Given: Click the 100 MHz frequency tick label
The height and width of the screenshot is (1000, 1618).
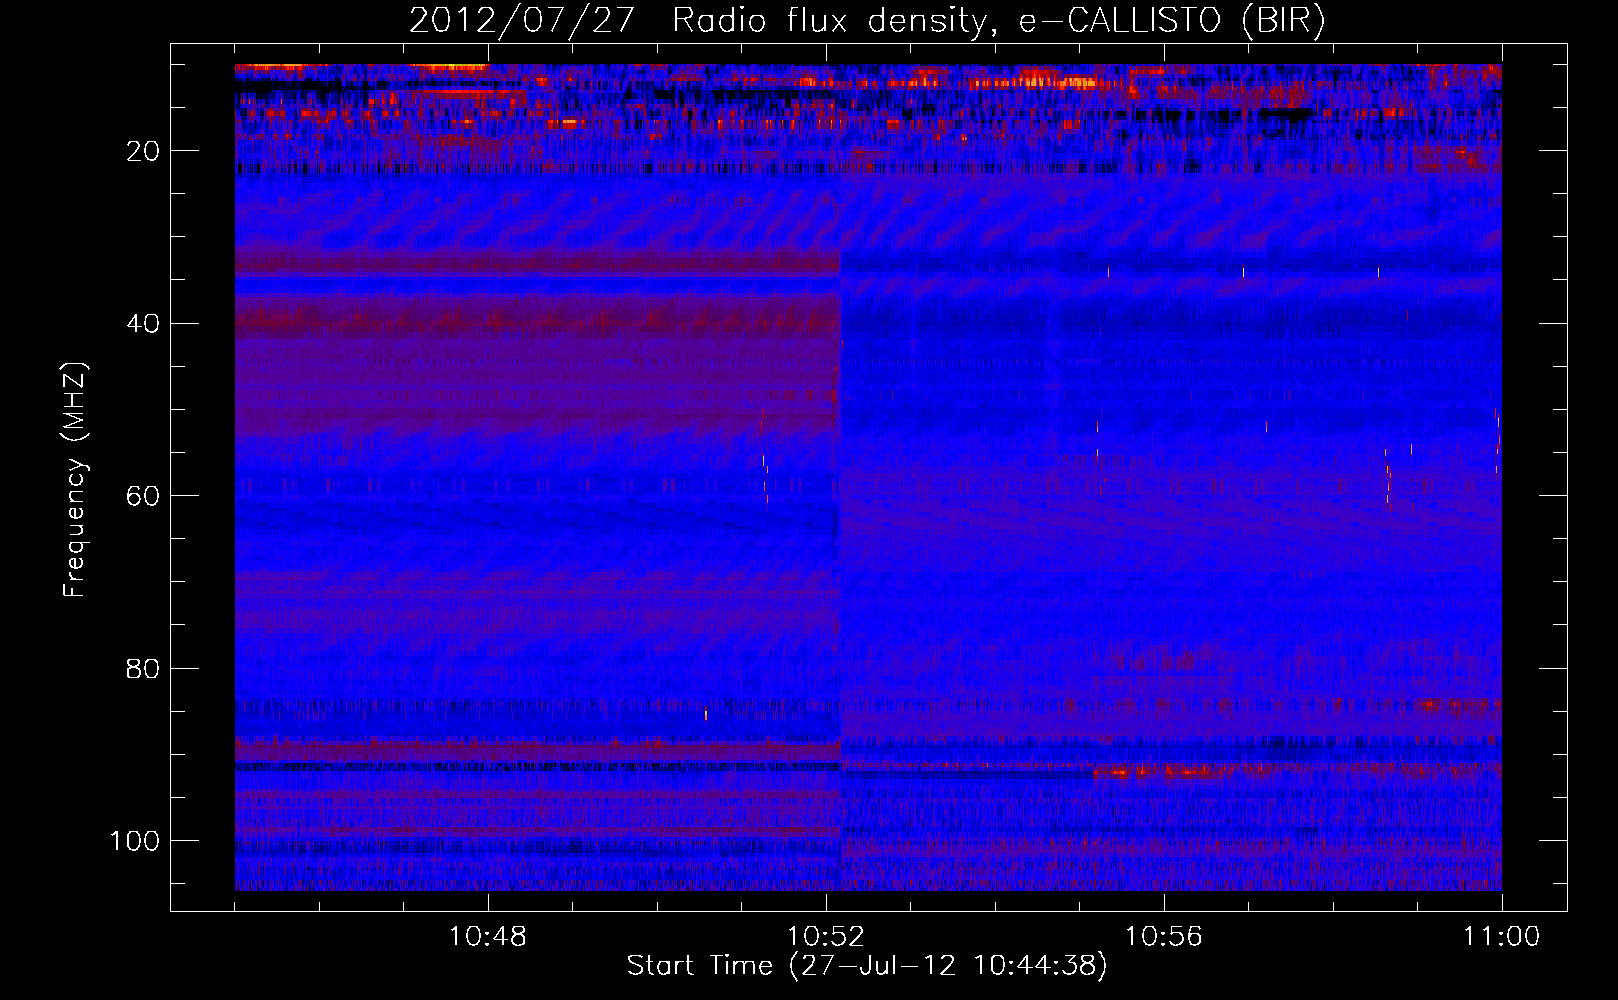Looking at the screenshot, I should point(135,841).
